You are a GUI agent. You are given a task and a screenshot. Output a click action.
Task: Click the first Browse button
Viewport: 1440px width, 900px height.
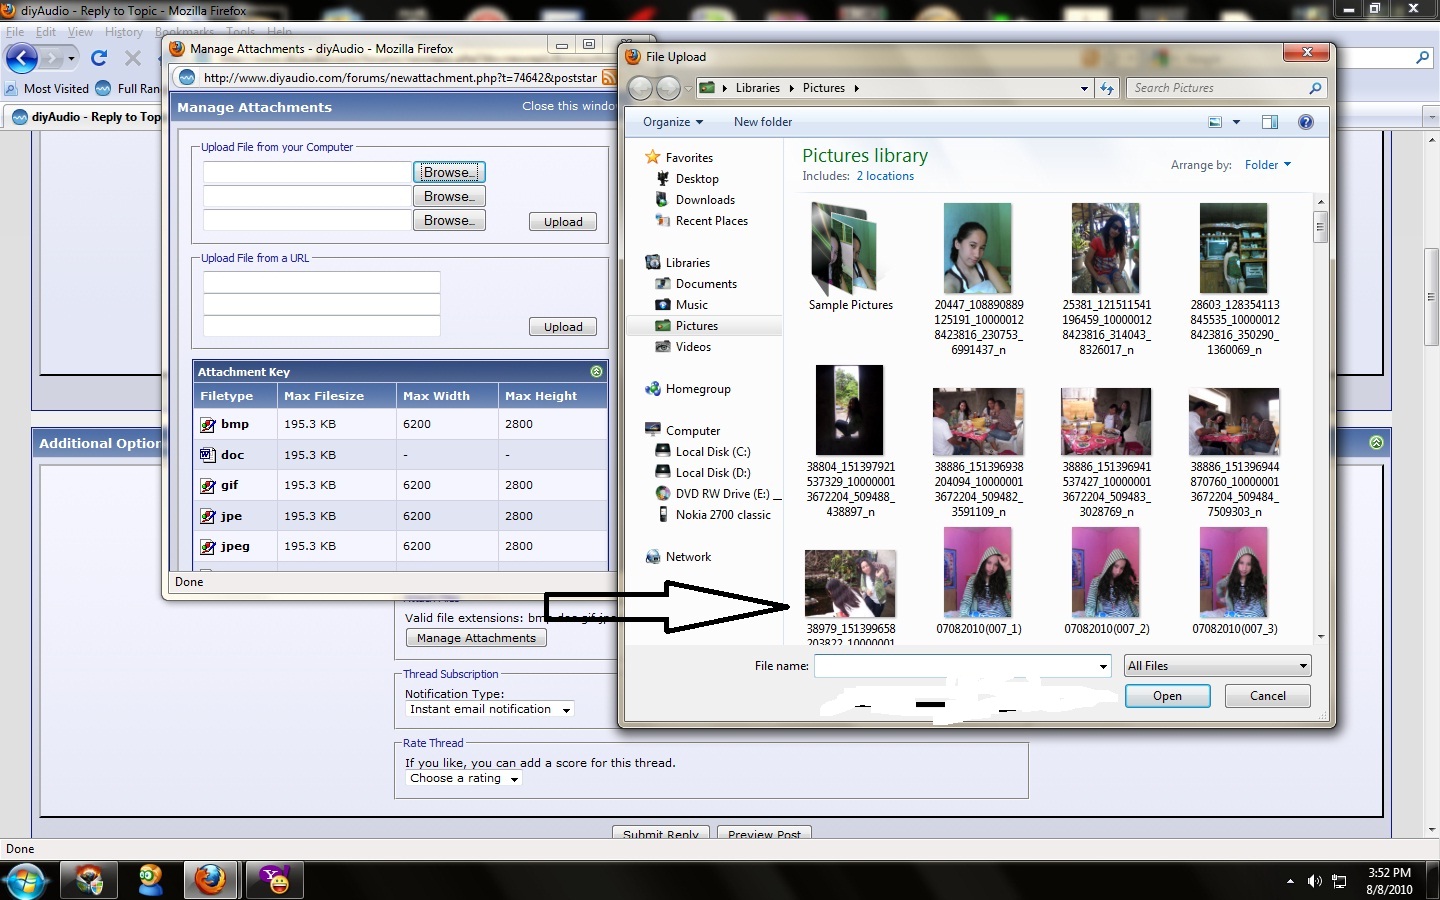pyautogui.click(x=449, y=172)
